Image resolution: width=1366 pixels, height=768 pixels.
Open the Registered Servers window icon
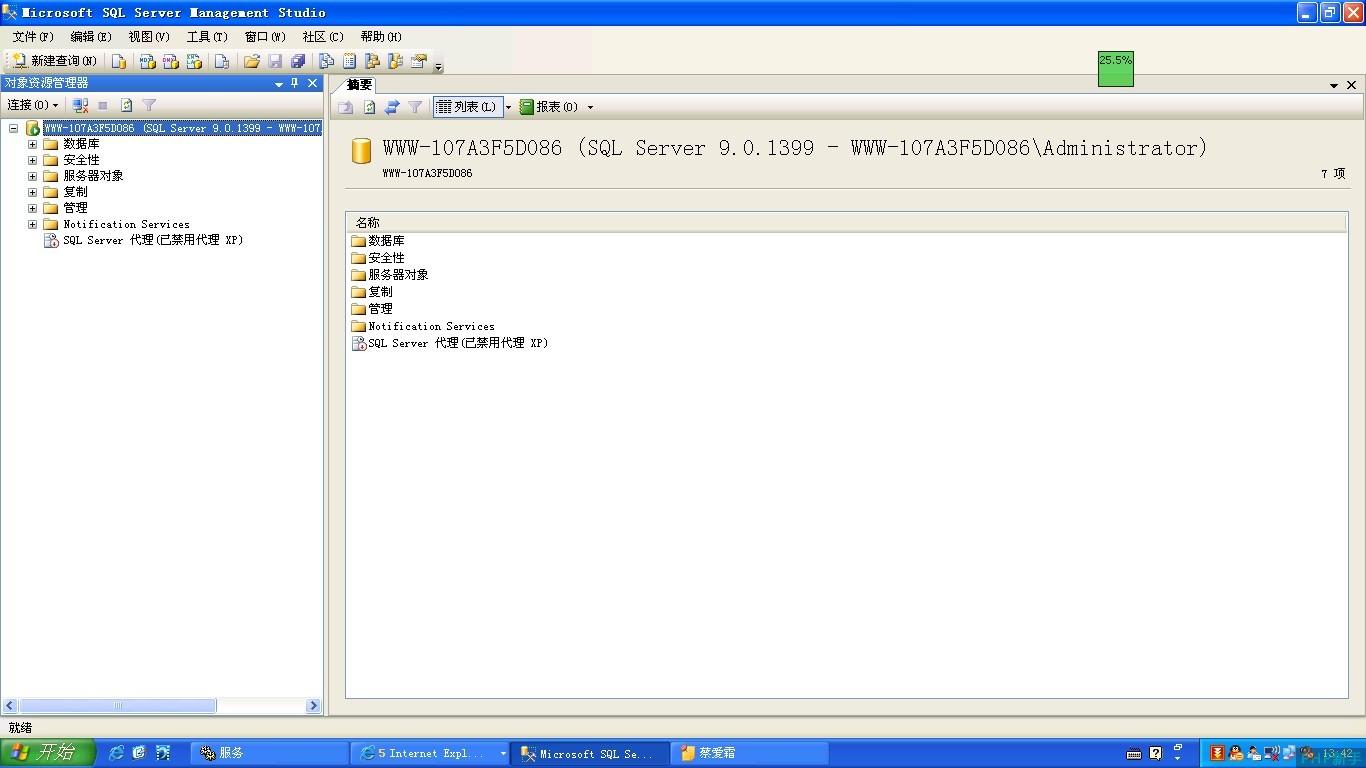click(326, 61)
